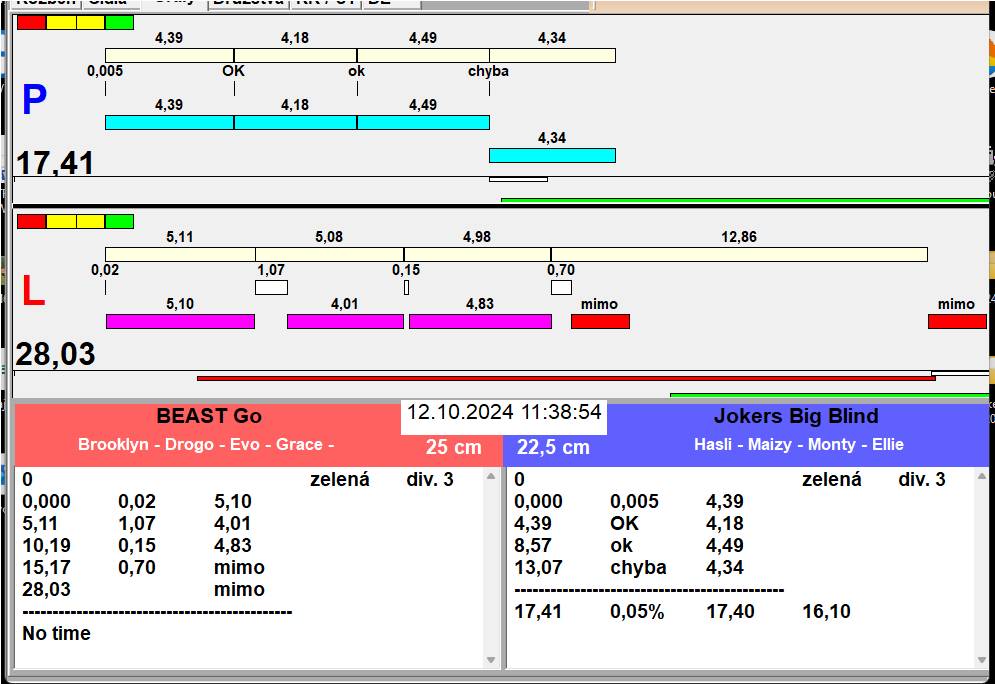Click the Jokers Big Blind team header
Screen dimensions: 995x684
[x=796, y=417]
